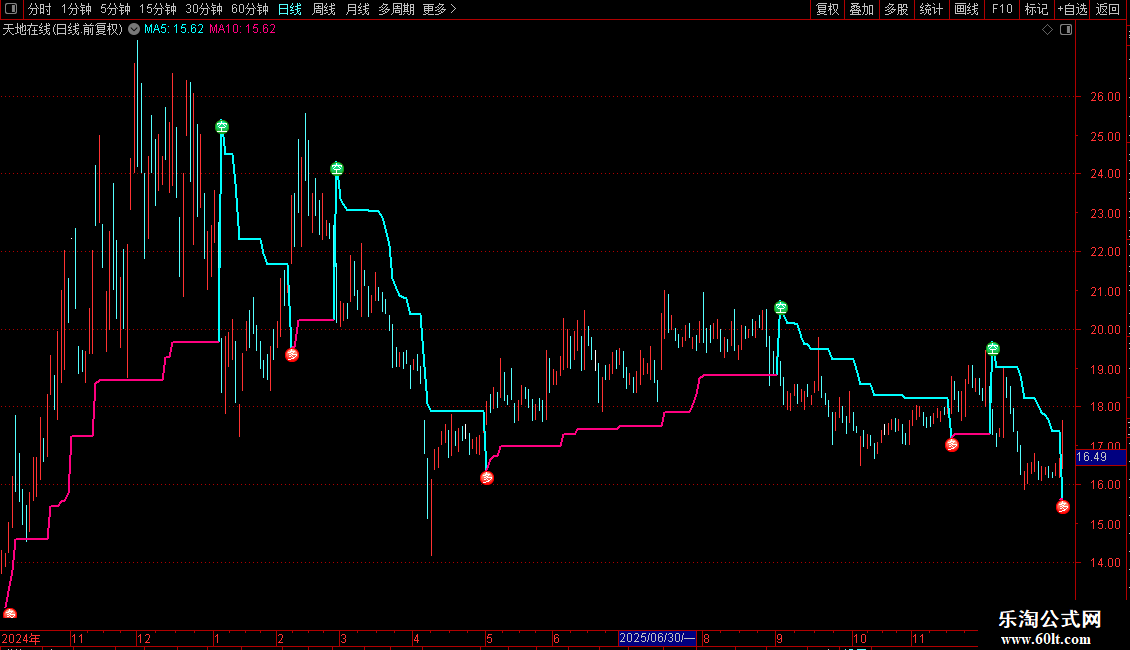Click the red 多 signal at bottom-left corner
The image size is (1130, 650).
9,614
